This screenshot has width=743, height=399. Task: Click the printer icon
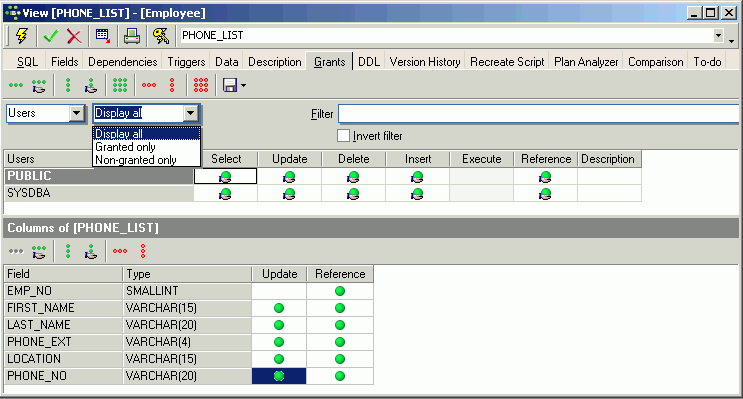pos(132,36)
